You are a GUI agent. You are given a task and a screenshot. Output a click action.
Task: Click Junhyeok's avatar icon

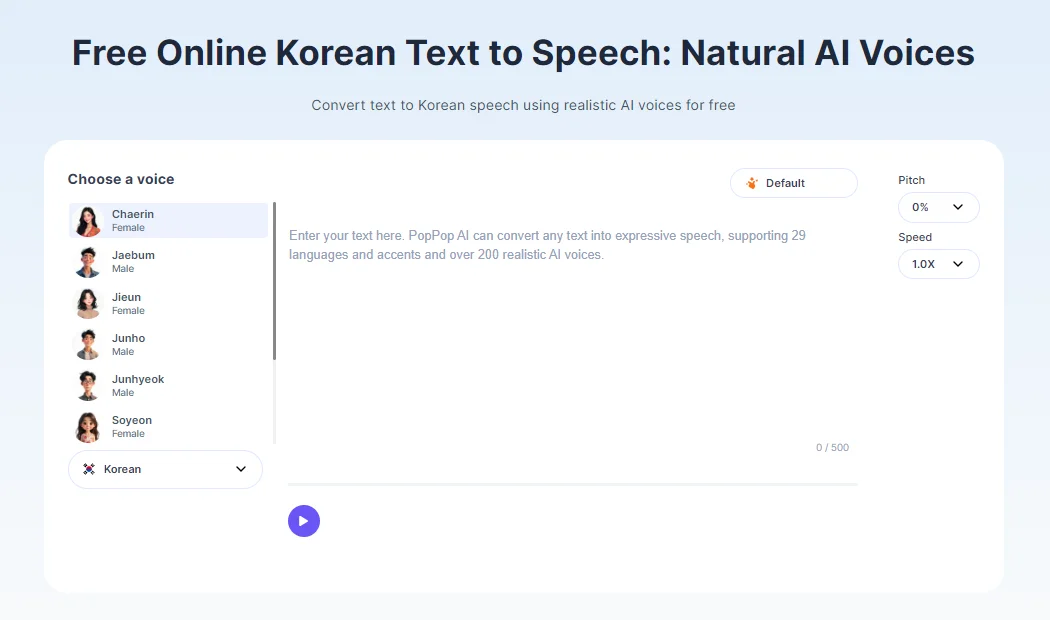click(x=89, y=385)
